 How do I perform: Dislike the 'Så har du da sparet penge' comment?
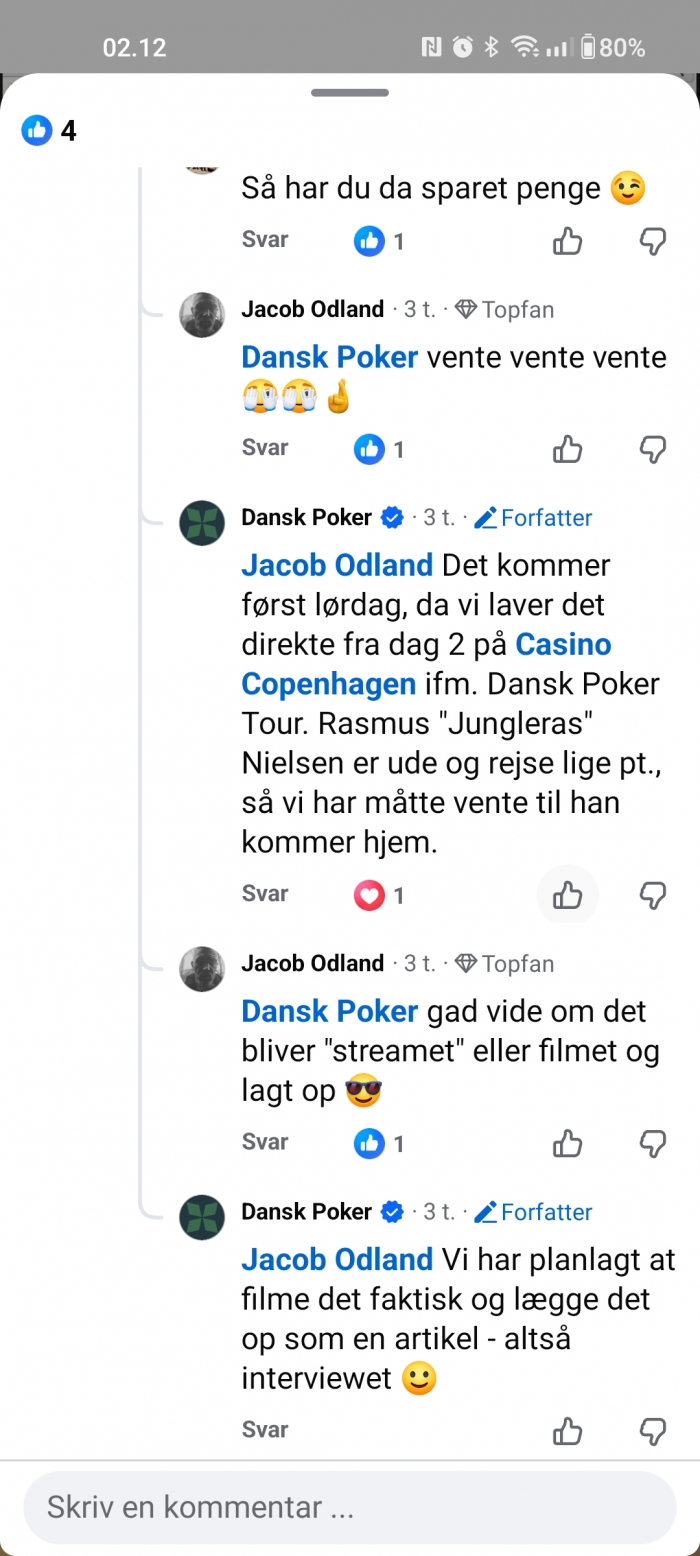pyautogui.click(x=652, y=240)
